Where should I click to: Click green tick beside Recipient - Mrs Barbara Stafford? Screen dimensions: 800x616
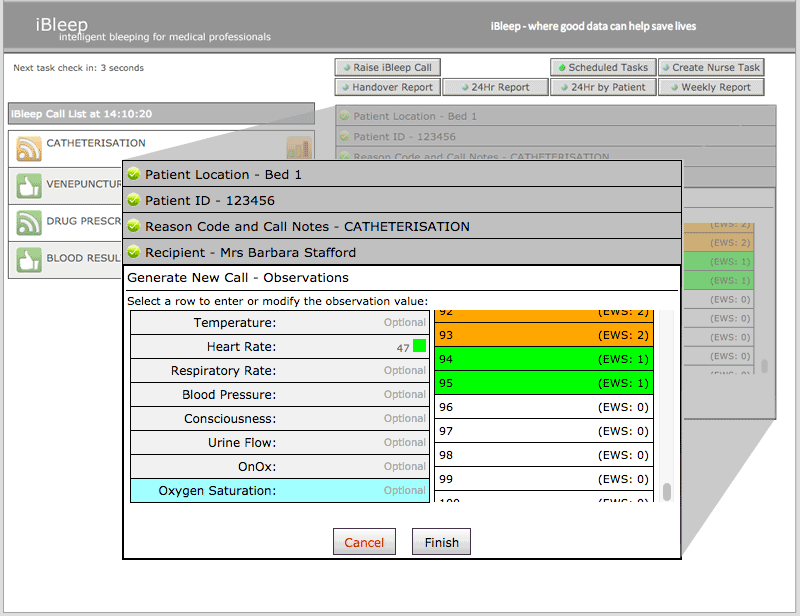tap(134, 252)
